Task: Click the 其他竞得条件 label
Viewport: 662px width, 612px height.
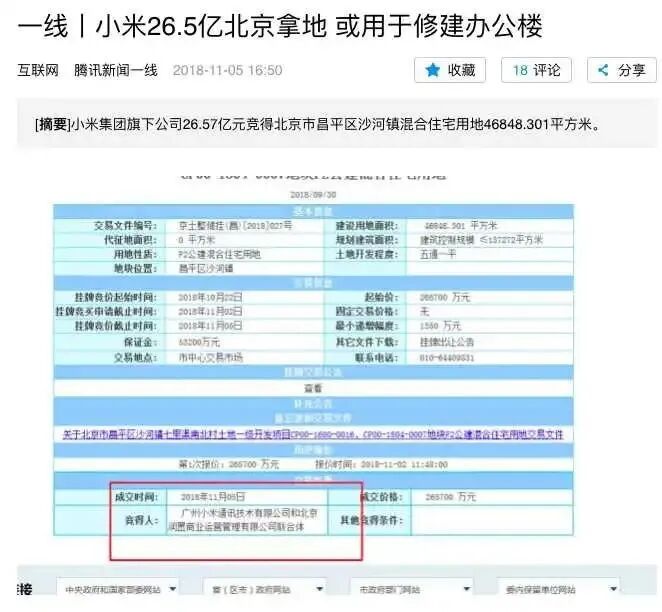Action: click(372, 520)
